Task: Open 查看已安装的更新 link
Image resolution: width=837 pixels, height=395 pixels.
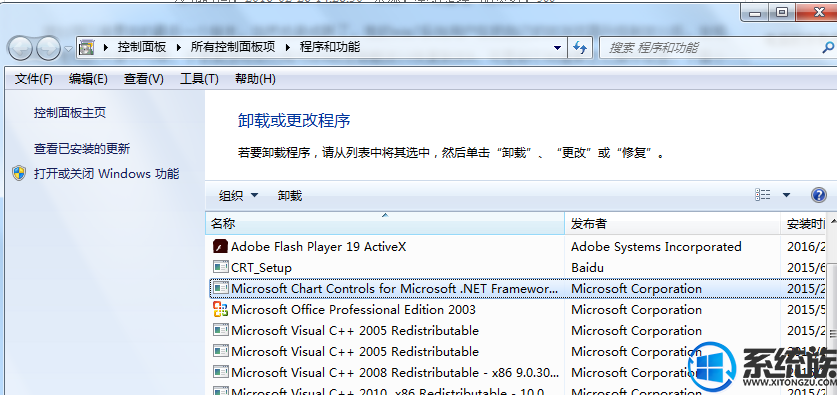Action: pos(82,149)
